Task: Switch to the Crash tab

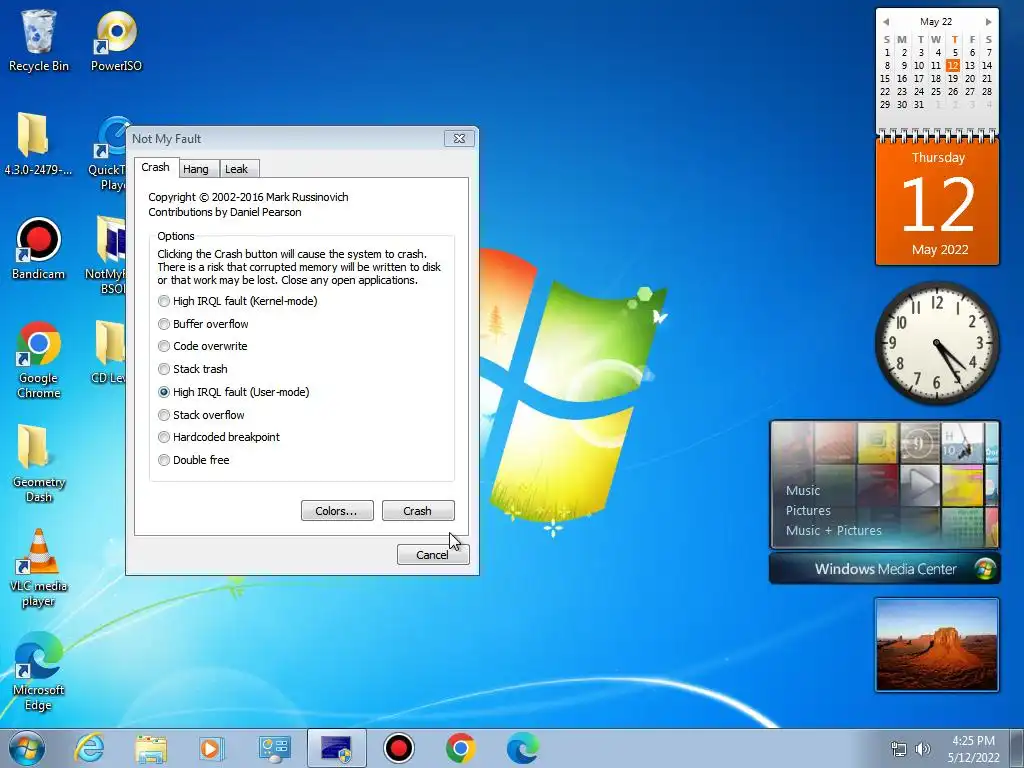Action: click(x=155, y=167)
